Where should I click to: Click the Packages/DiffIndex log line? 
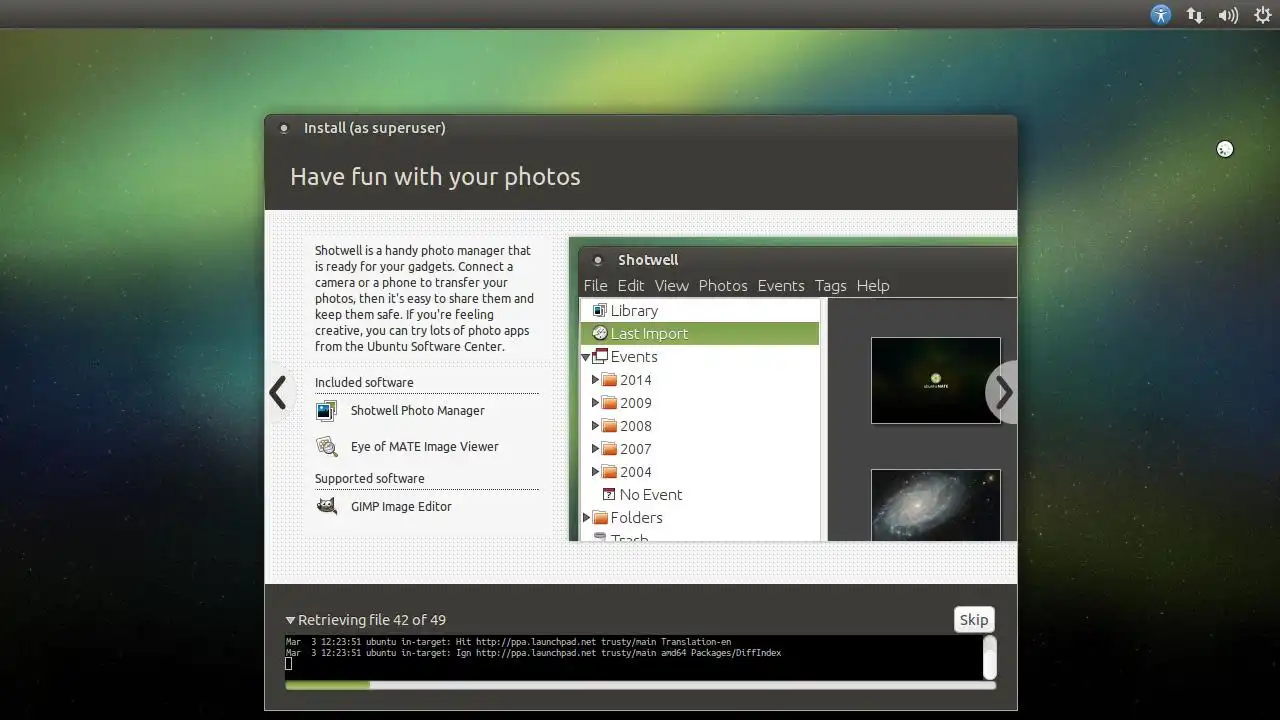click(533, 653)
